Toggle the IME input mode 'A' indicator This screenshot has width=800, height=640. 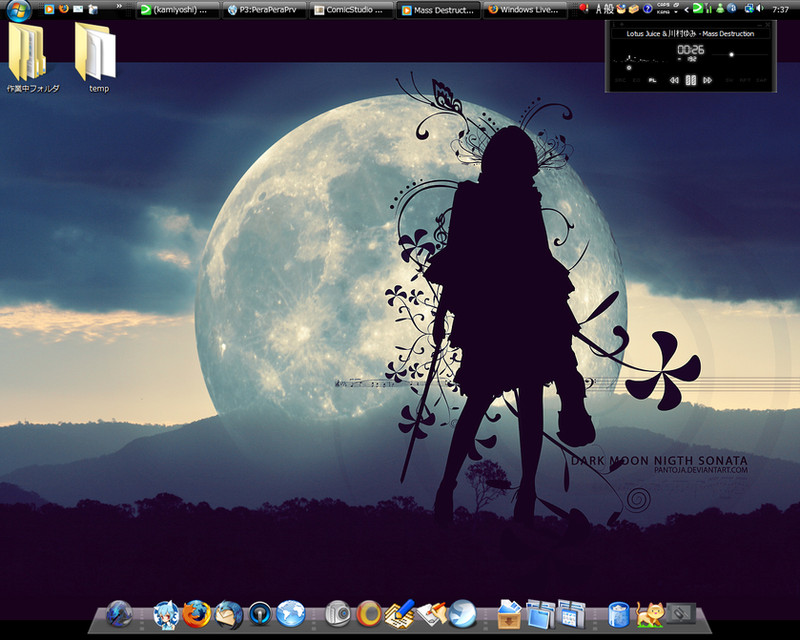pos(599,10)
